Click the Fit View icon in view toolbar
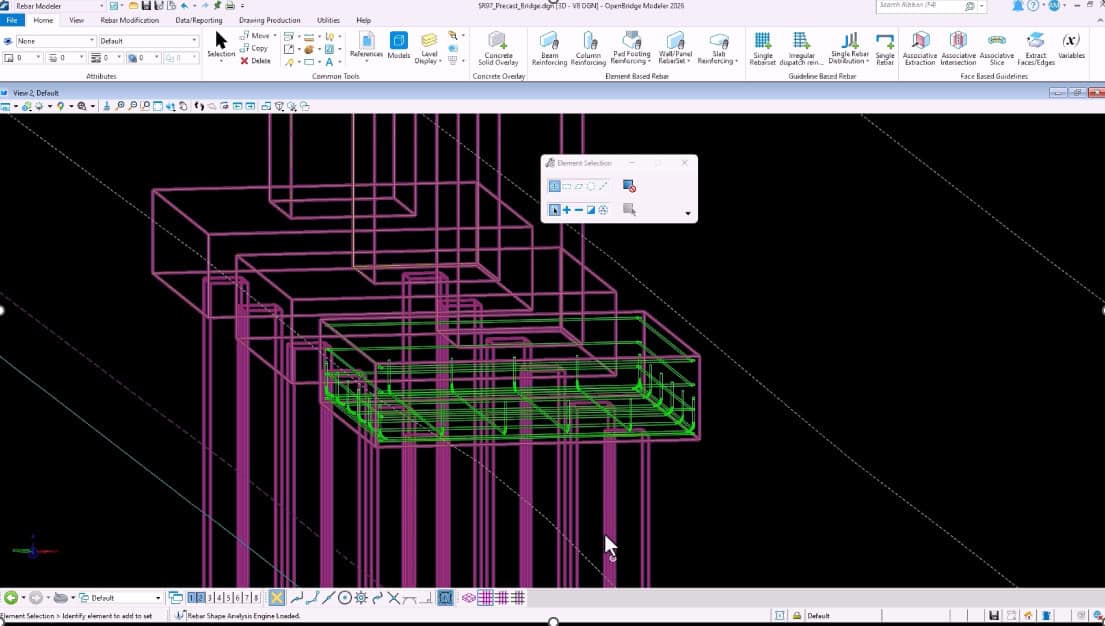The image size is (1105, 626). click(157, 106)
